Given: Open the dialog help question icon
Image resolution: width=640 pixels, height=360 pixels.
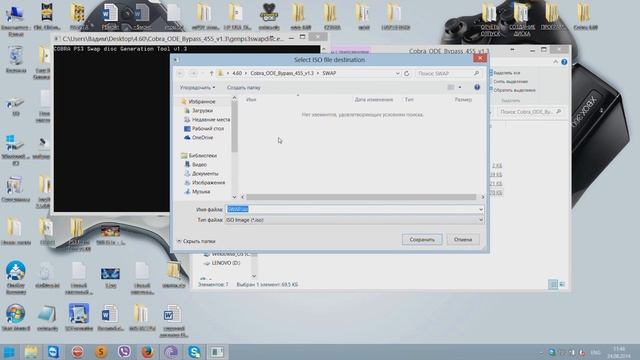Looking at the screenshot, I should tap(477, 87).
